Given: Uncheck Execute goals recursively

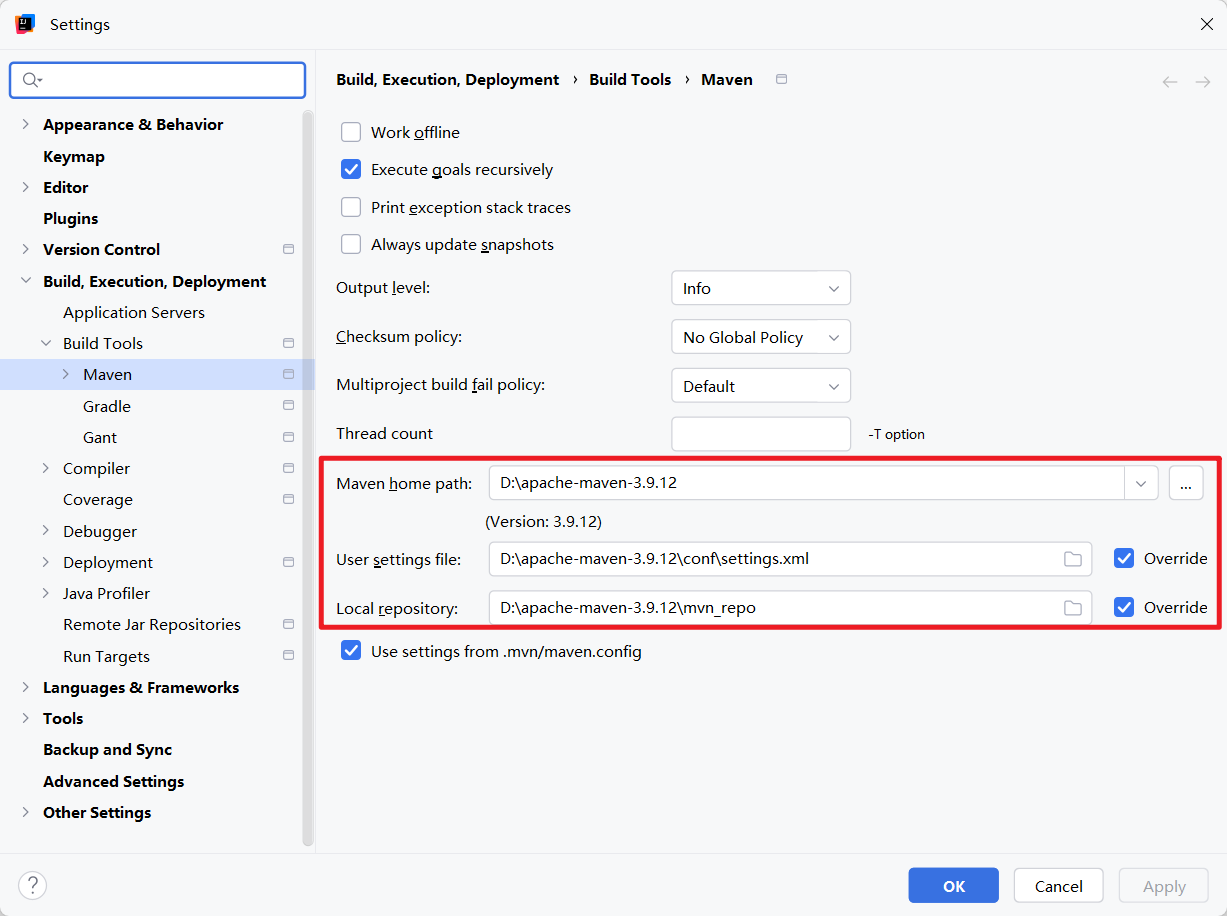Looking at the screenshot, I should tap(351, 169).
